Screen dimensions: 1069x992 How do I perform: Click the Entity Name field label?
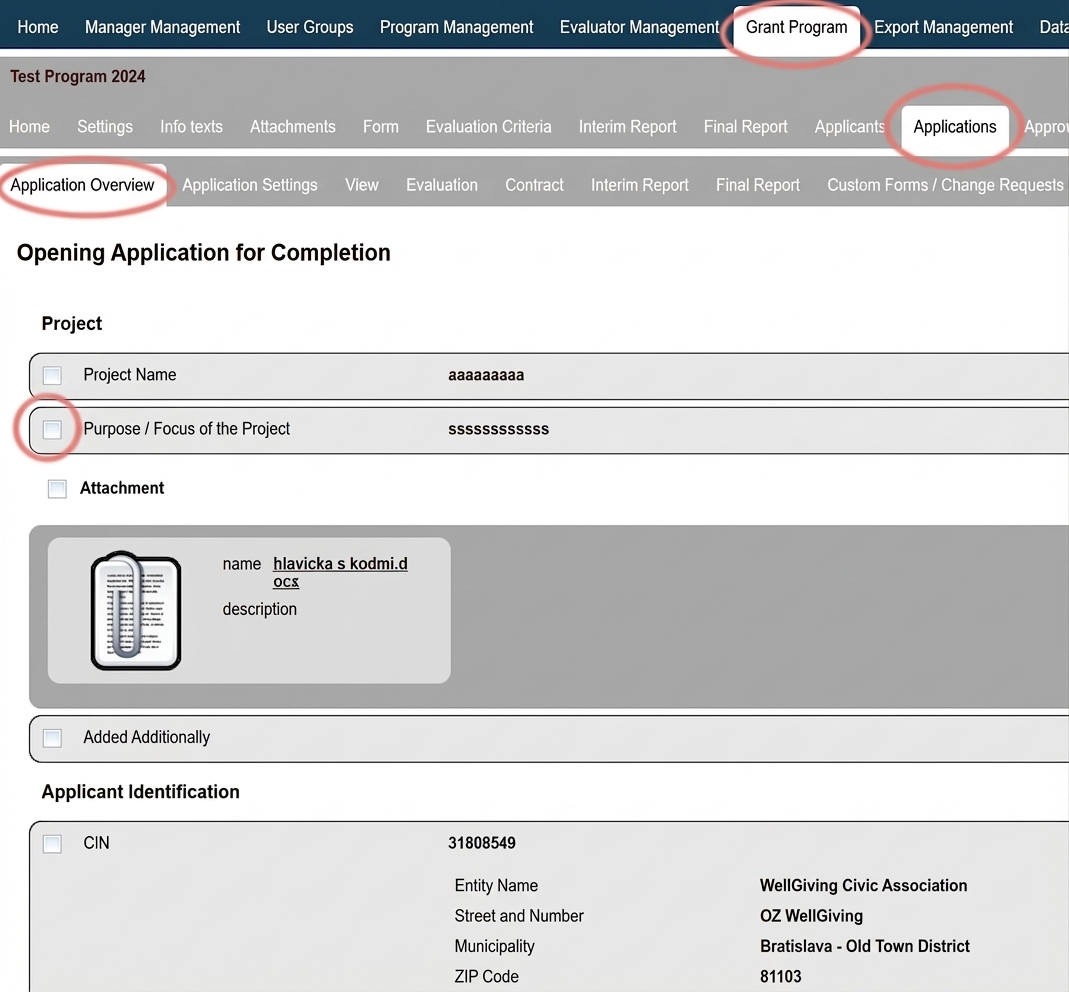[x=496, y=886]
